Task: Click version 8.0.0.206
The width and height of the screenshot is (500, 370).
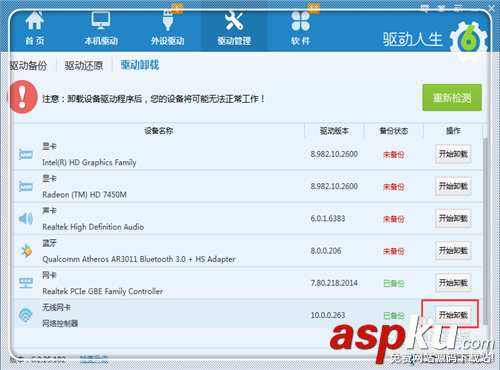Action: point(326,251)
